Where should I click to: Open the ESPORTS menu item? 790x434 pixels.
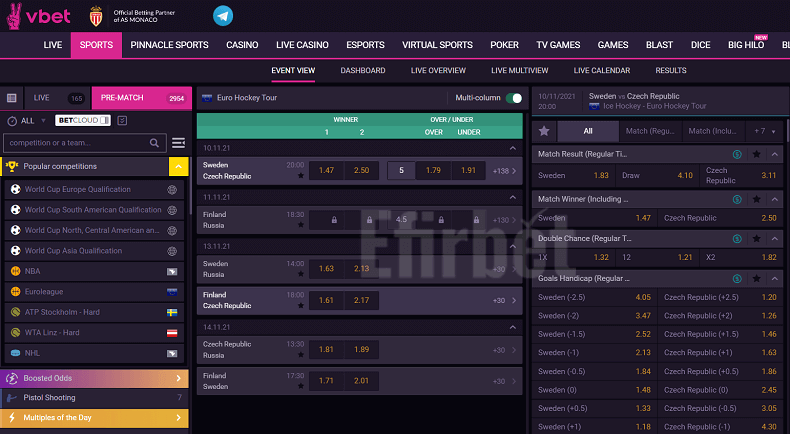point(365,45)
